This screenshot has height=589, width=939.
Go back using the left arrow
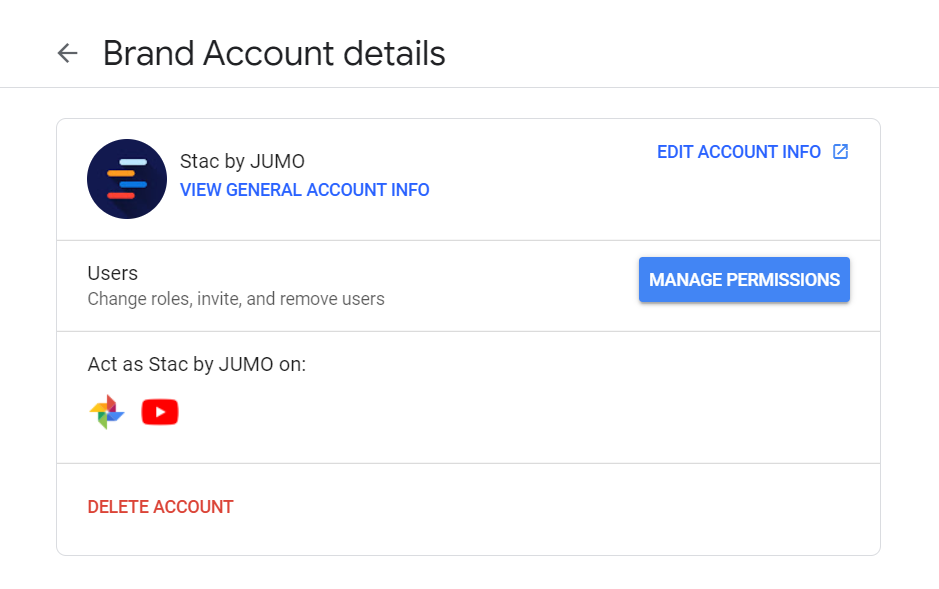click(x=68, y=53)
